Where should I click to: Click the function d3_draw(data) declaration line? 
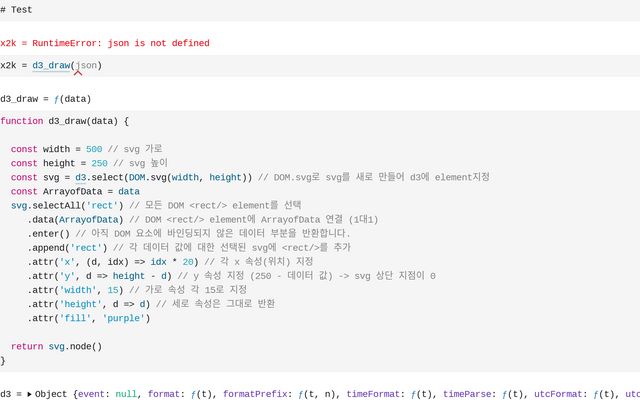[x=65, y=121]
